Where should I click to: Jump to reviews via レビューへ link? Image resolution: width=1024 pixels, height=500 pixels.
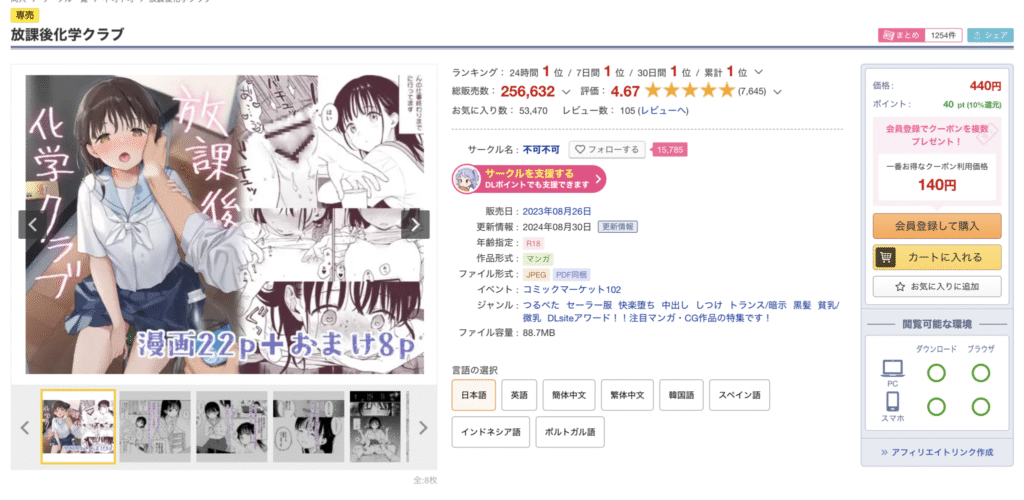click(663, 110)
